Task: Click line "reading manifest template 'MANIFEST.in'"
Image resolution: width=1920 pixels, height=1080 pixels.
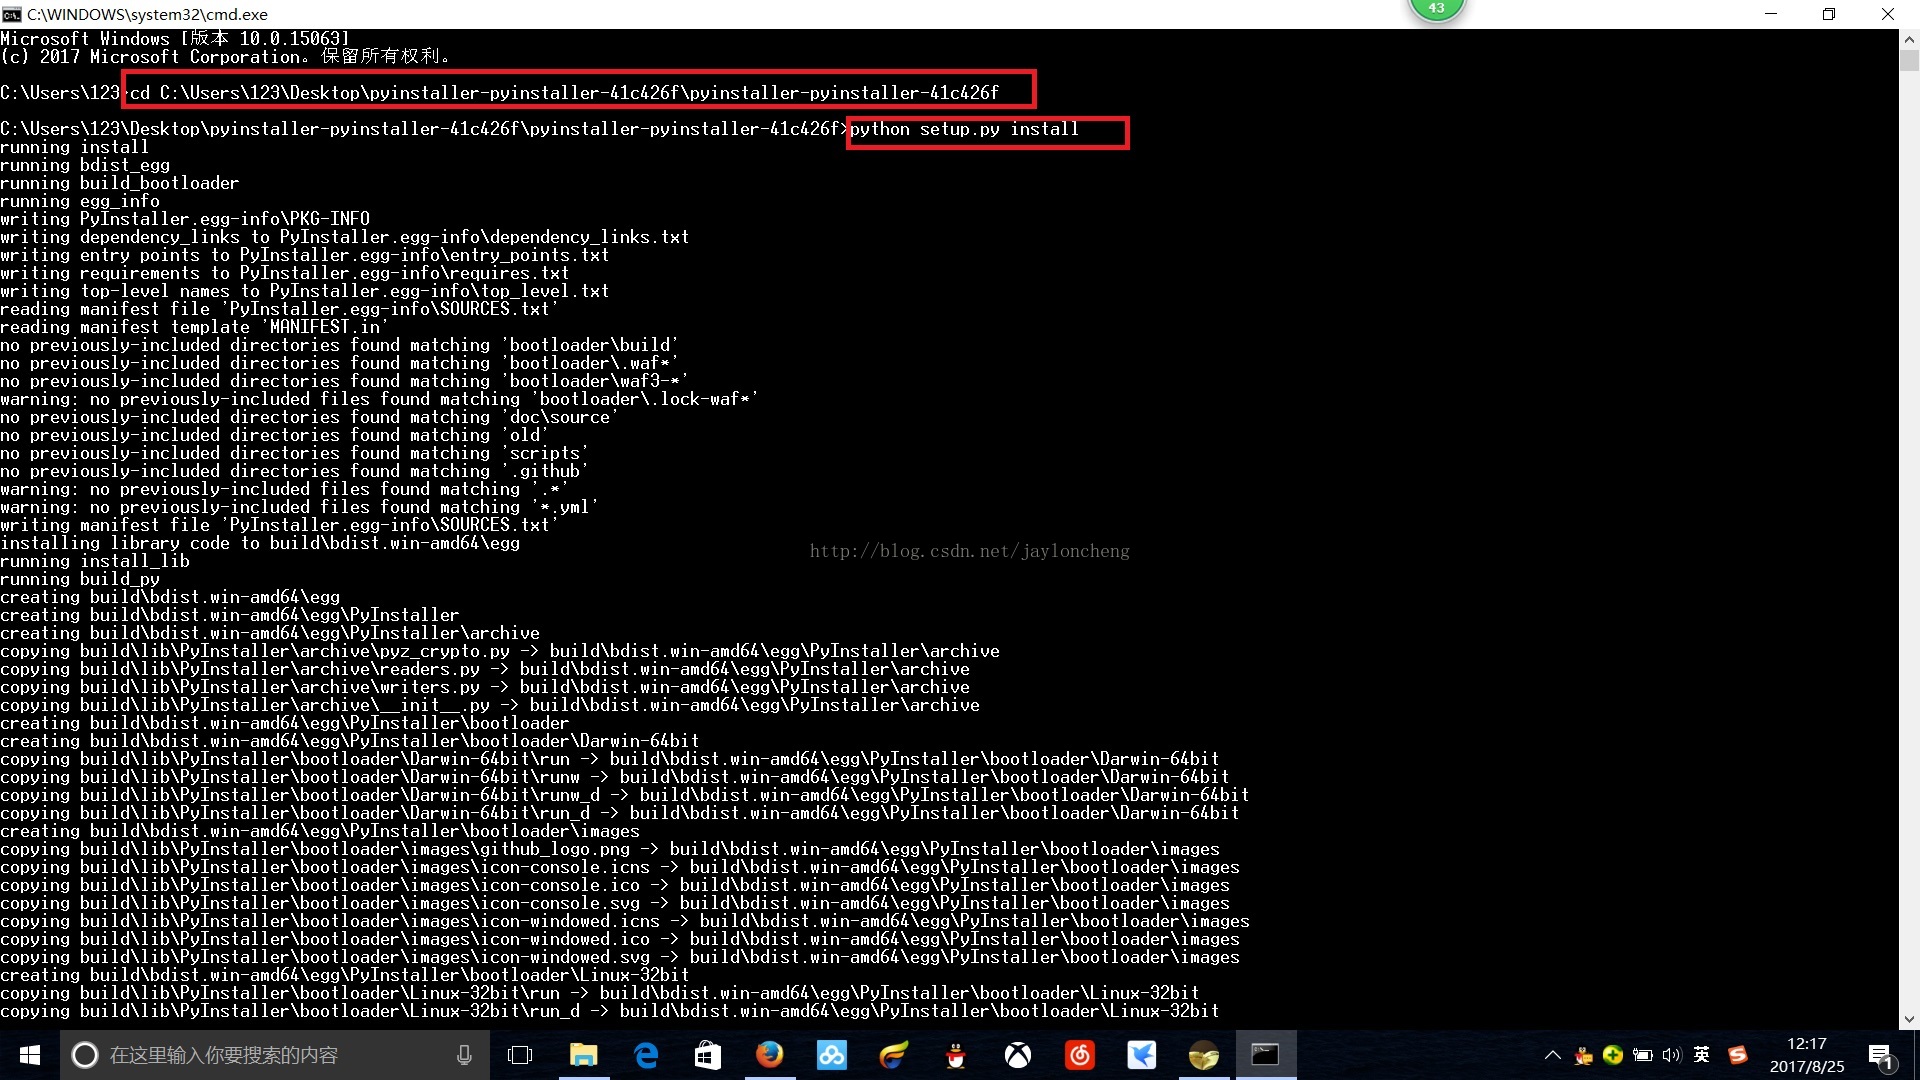Action: pos(195,327)
